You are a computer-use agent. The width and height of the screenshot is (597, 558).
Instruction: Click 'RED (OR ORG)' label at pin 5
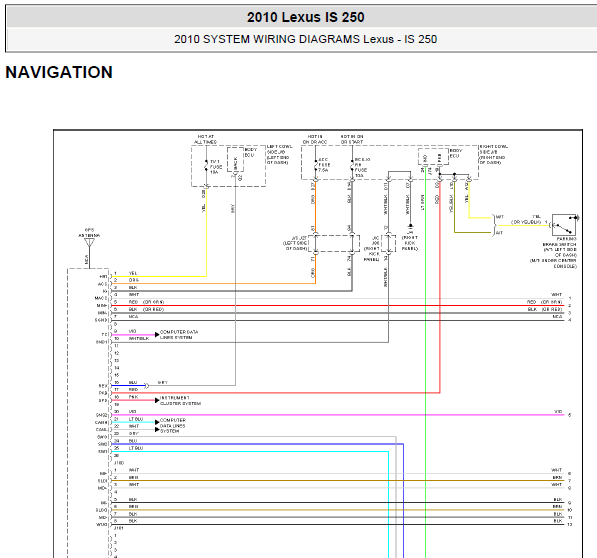(146, 302)
